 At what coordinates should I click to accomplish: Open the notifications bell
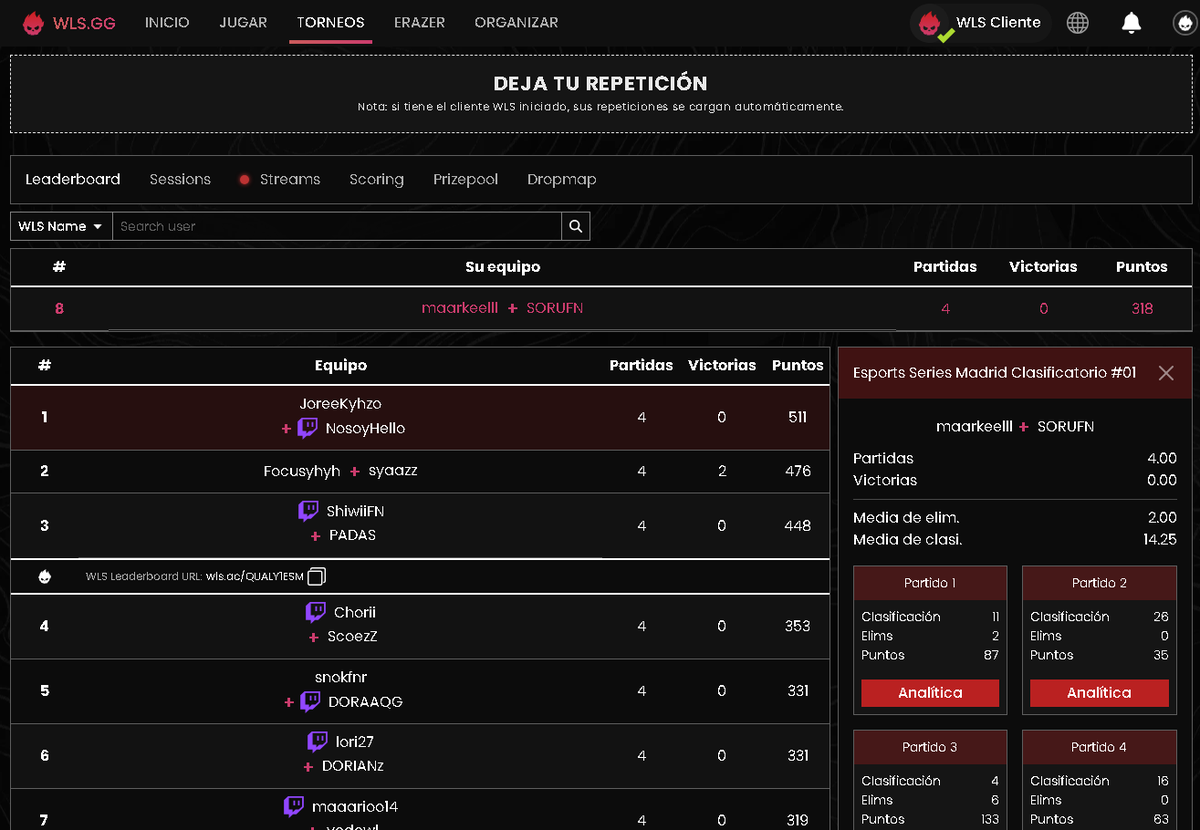point(1131,23)
